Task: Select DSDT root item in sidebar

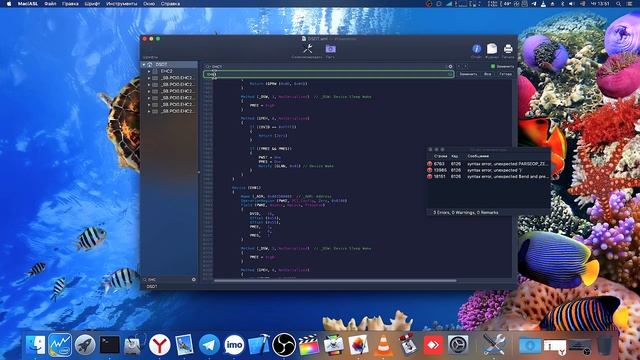Action: (x=169, y=64)
